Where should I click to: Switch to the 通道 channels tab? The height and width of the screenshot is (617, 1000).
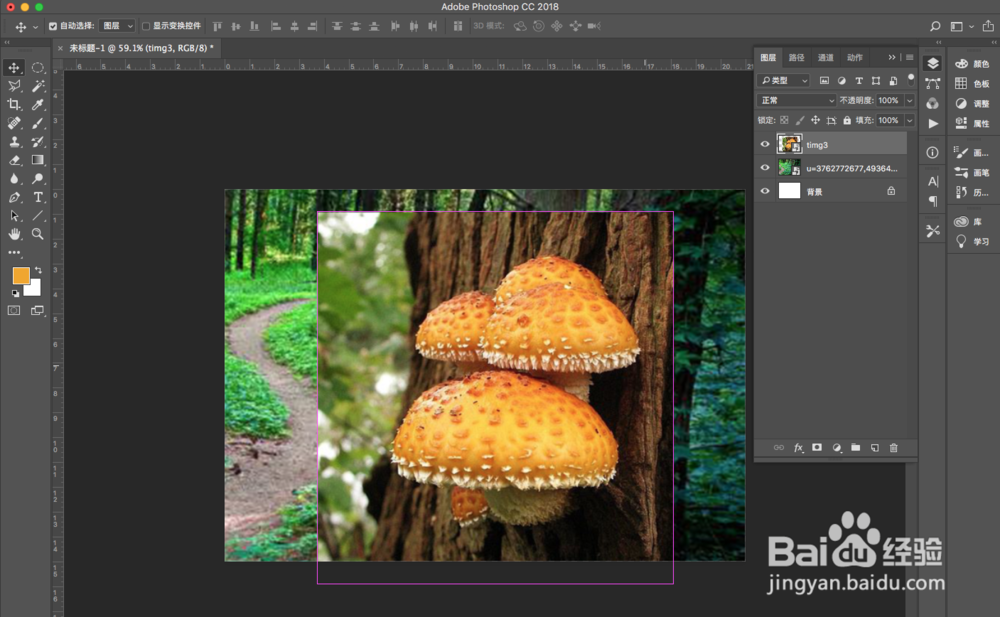tap(825, 58)
